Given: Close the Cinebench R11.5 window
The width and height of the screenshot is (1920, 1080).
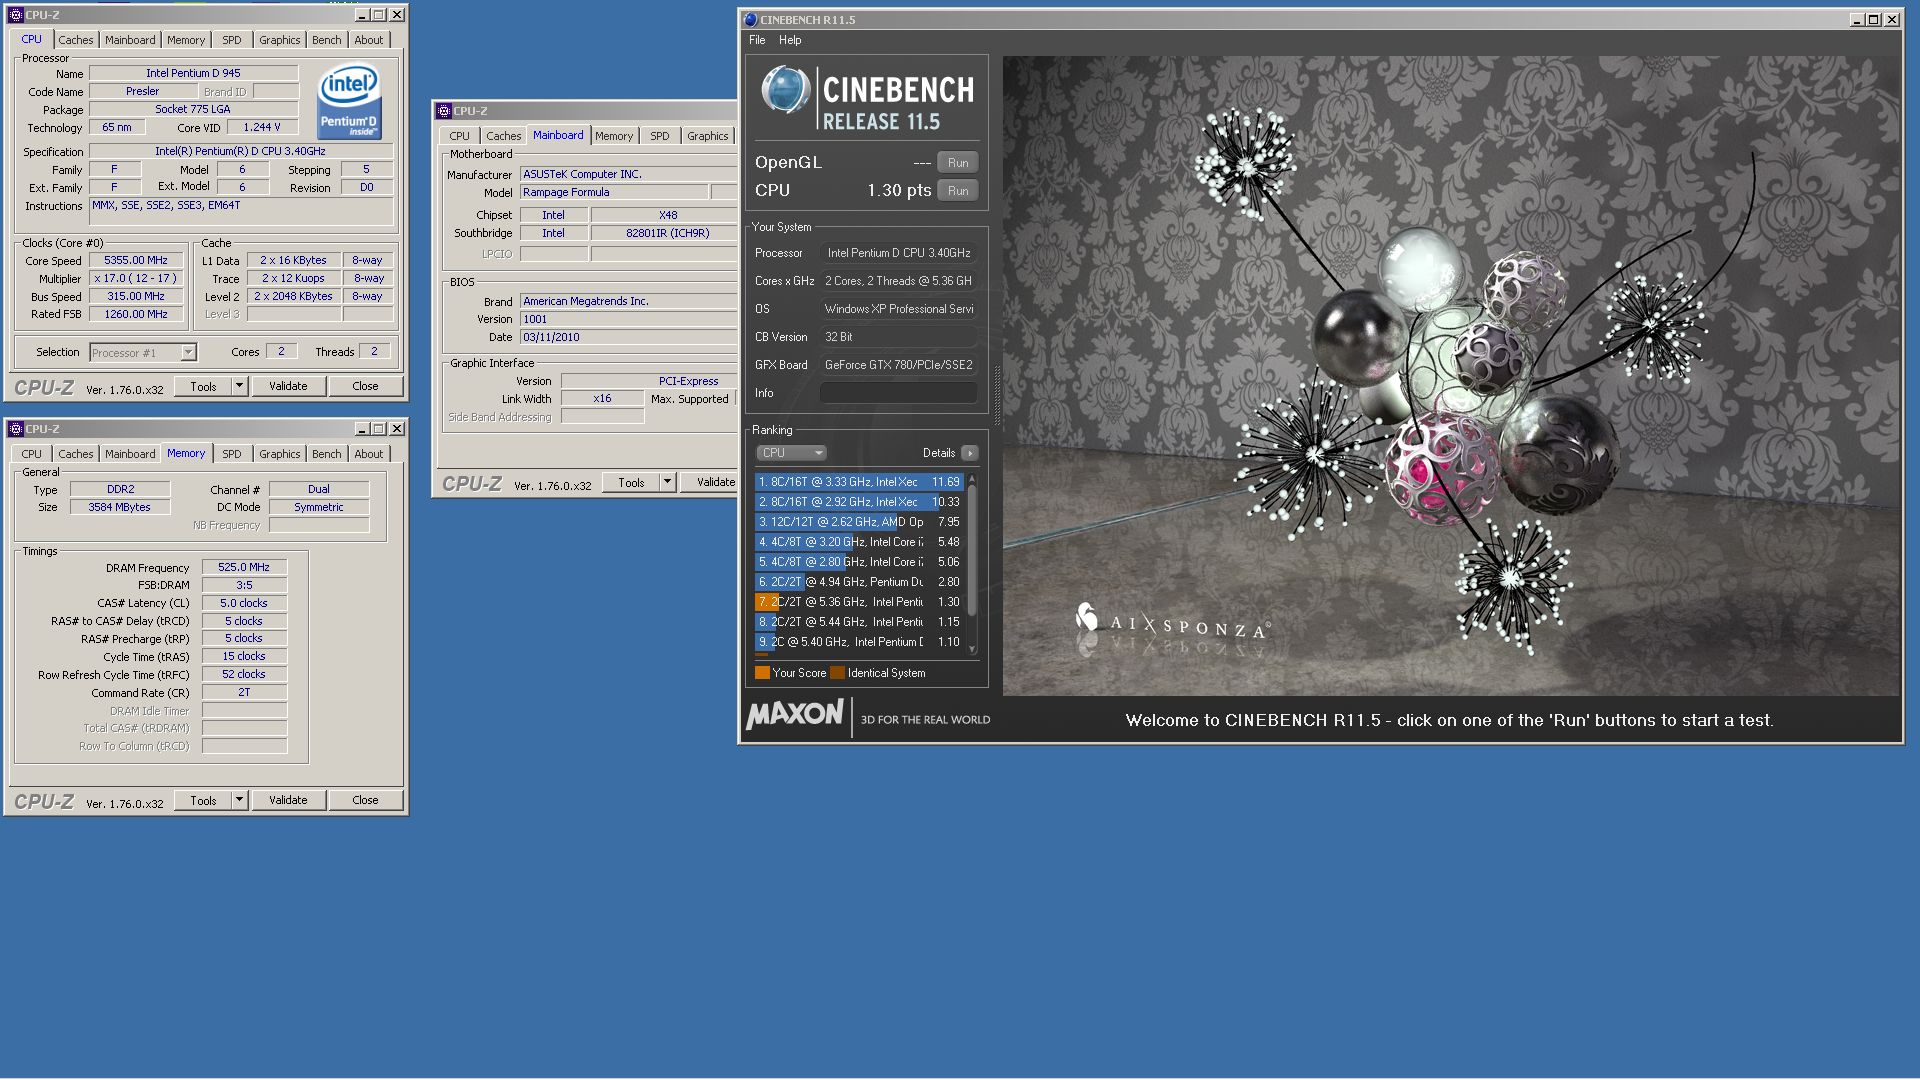Looking at the screenshot, I should coord(1892,19).
